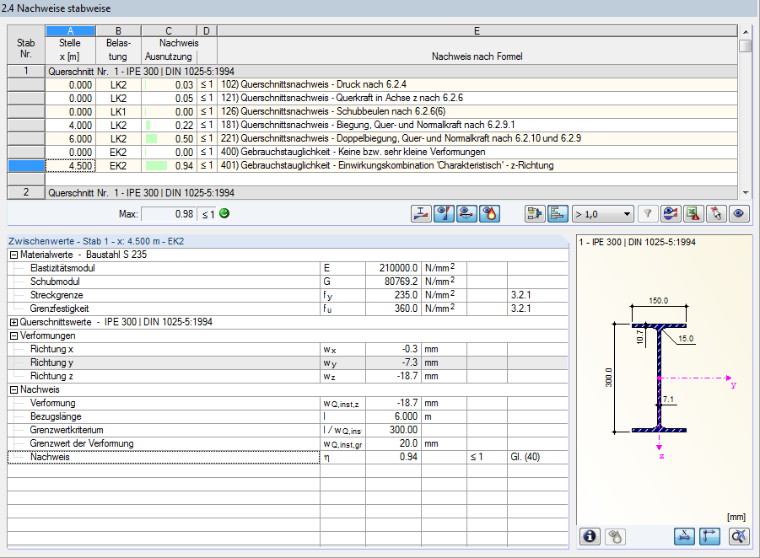The height and width of the screenshot is (558, 760).
Task: Select the Bezugslänge row
Action: point(288,416)
